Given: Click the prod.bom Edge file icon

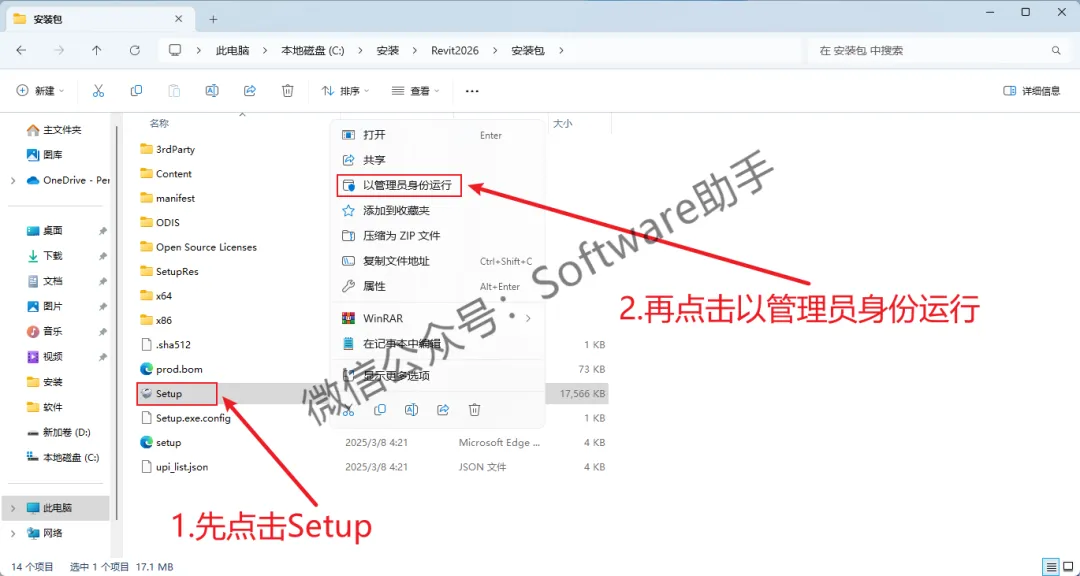Looking at the screenshot, I should click(x=145, y=369).
